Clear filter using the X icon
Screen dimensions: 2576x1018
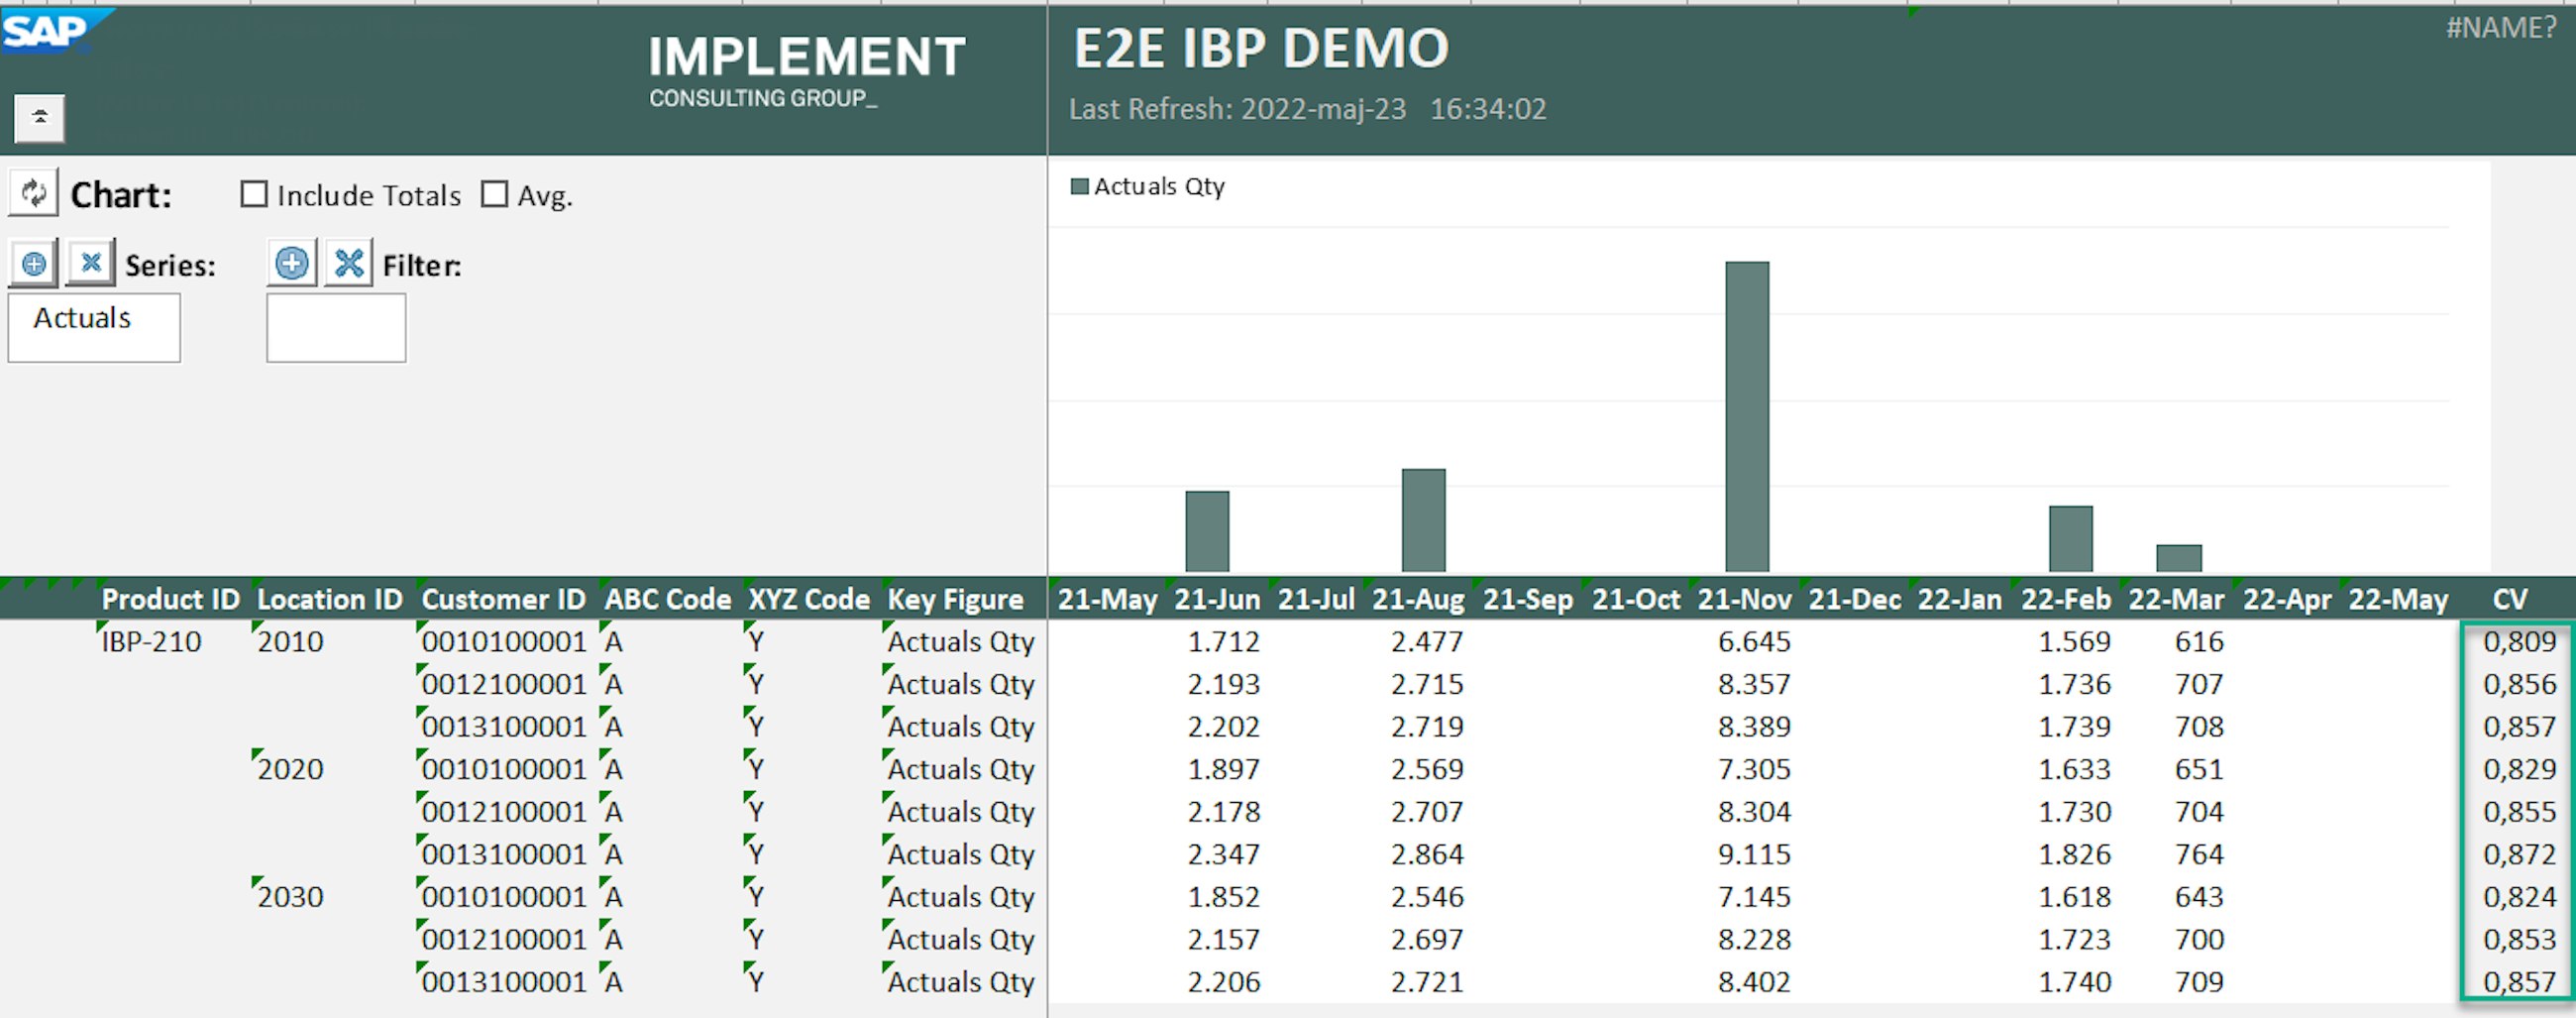(x=349, y=264)
